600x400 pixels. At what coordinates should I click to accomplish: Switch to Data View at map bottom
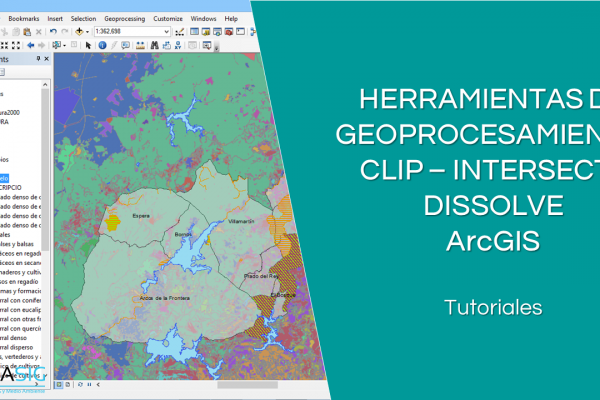[x=59, y=384]
